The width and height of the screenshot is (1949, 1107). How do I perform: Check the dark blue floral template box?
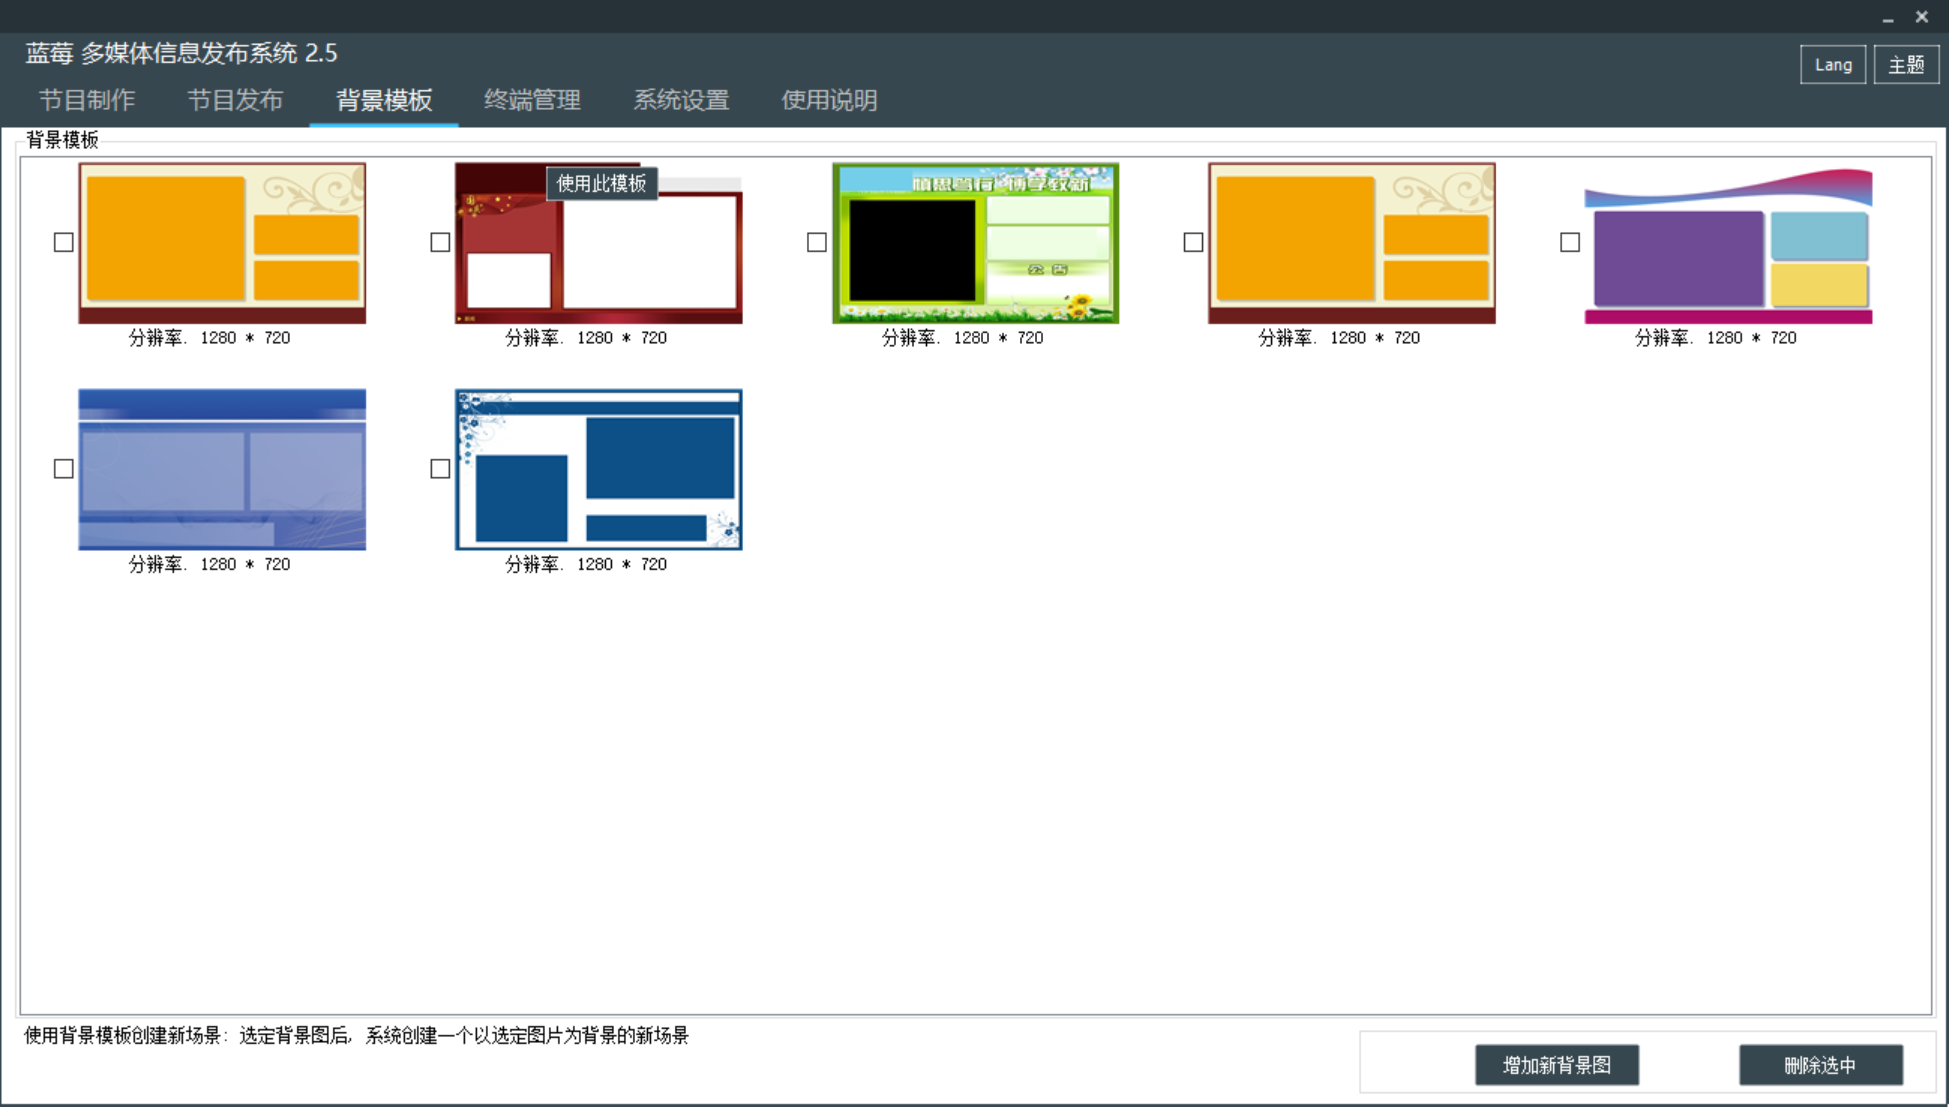click(440, 468)
